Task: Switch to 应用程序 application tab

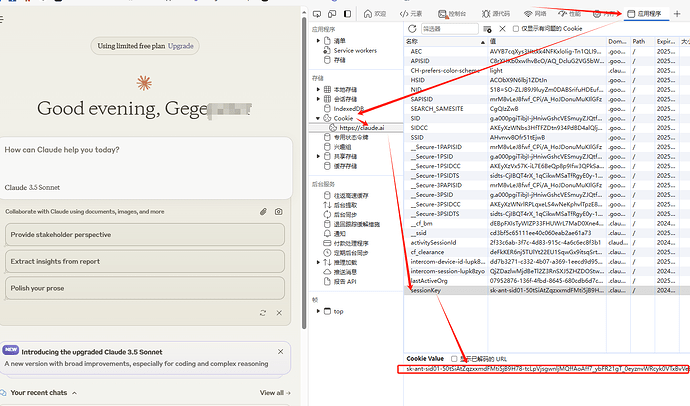Action: (x=645, y=14)
